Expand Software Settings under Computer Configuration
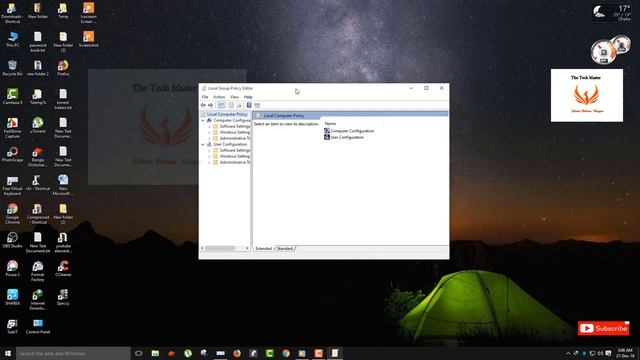This screenshot has width=640, height=360. (209, 127)
